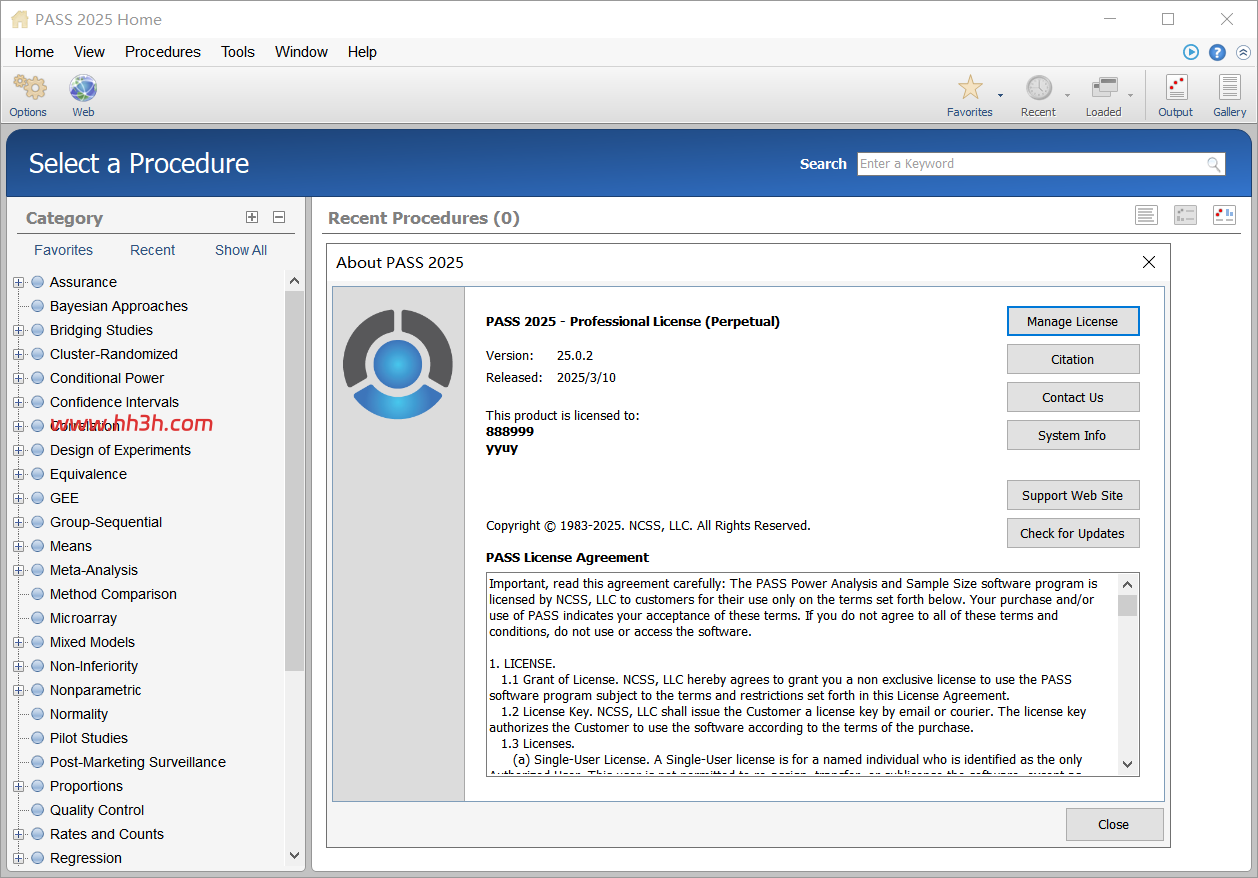Collapse all categories with minus icon
The width and height of the screenshot is (1258, 878).
(279, 217)
